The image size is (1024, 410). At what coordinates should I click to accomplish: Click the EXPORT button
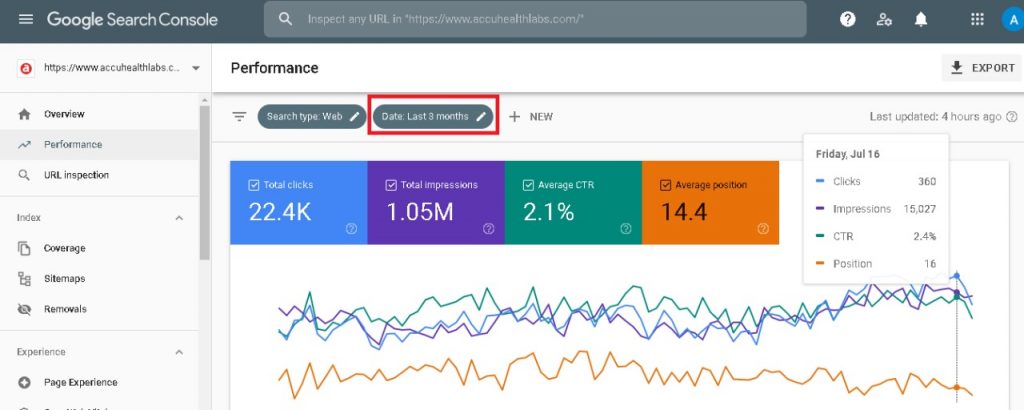[x=982, y=68]
